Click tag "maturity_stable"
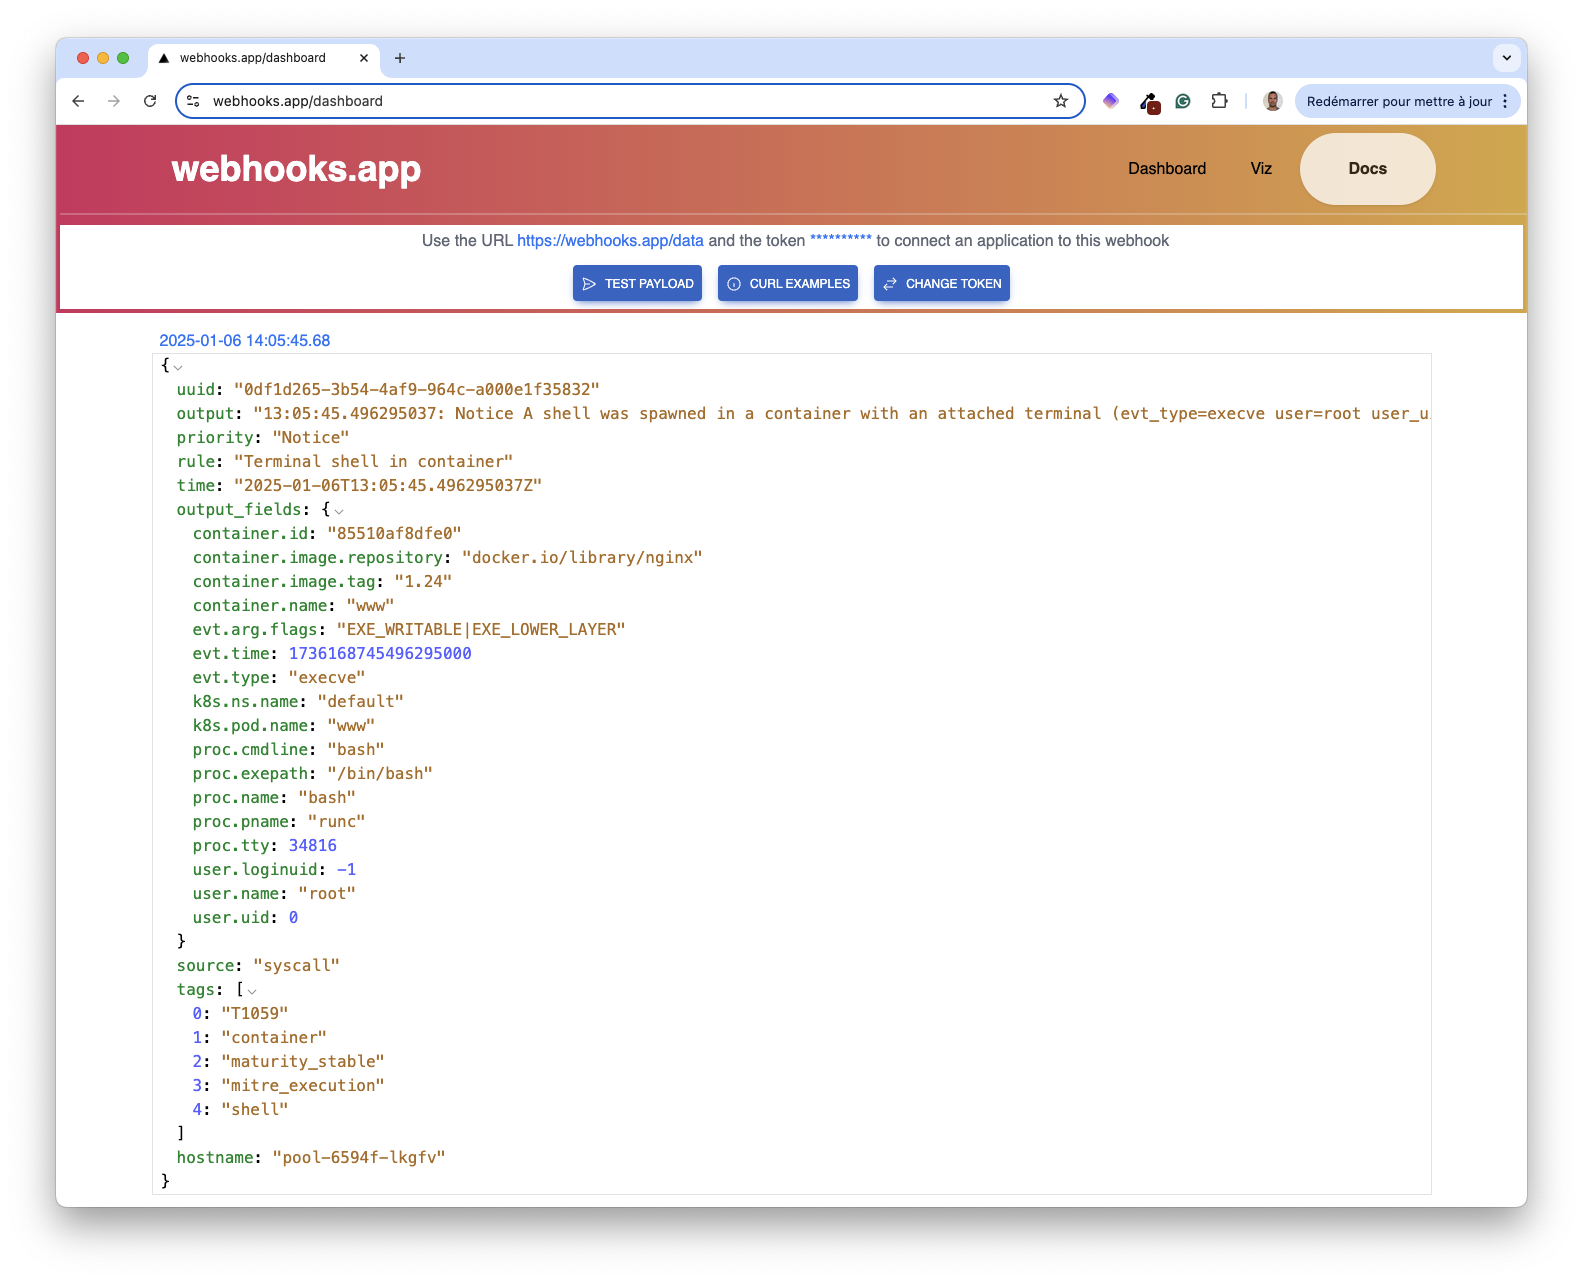 (303, 1061)
